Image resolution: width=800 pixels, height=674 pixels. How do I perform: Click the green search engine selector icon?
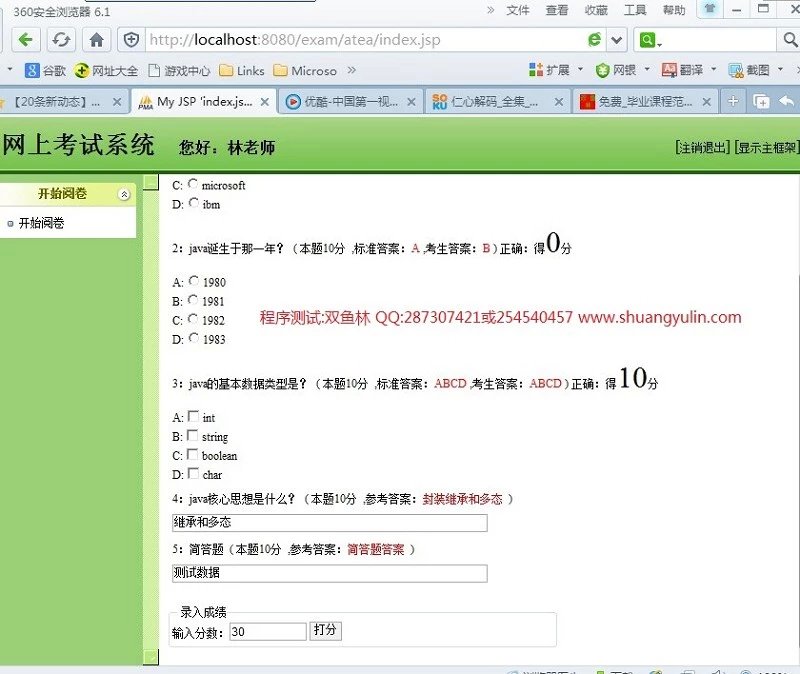[x=650, y=40]
